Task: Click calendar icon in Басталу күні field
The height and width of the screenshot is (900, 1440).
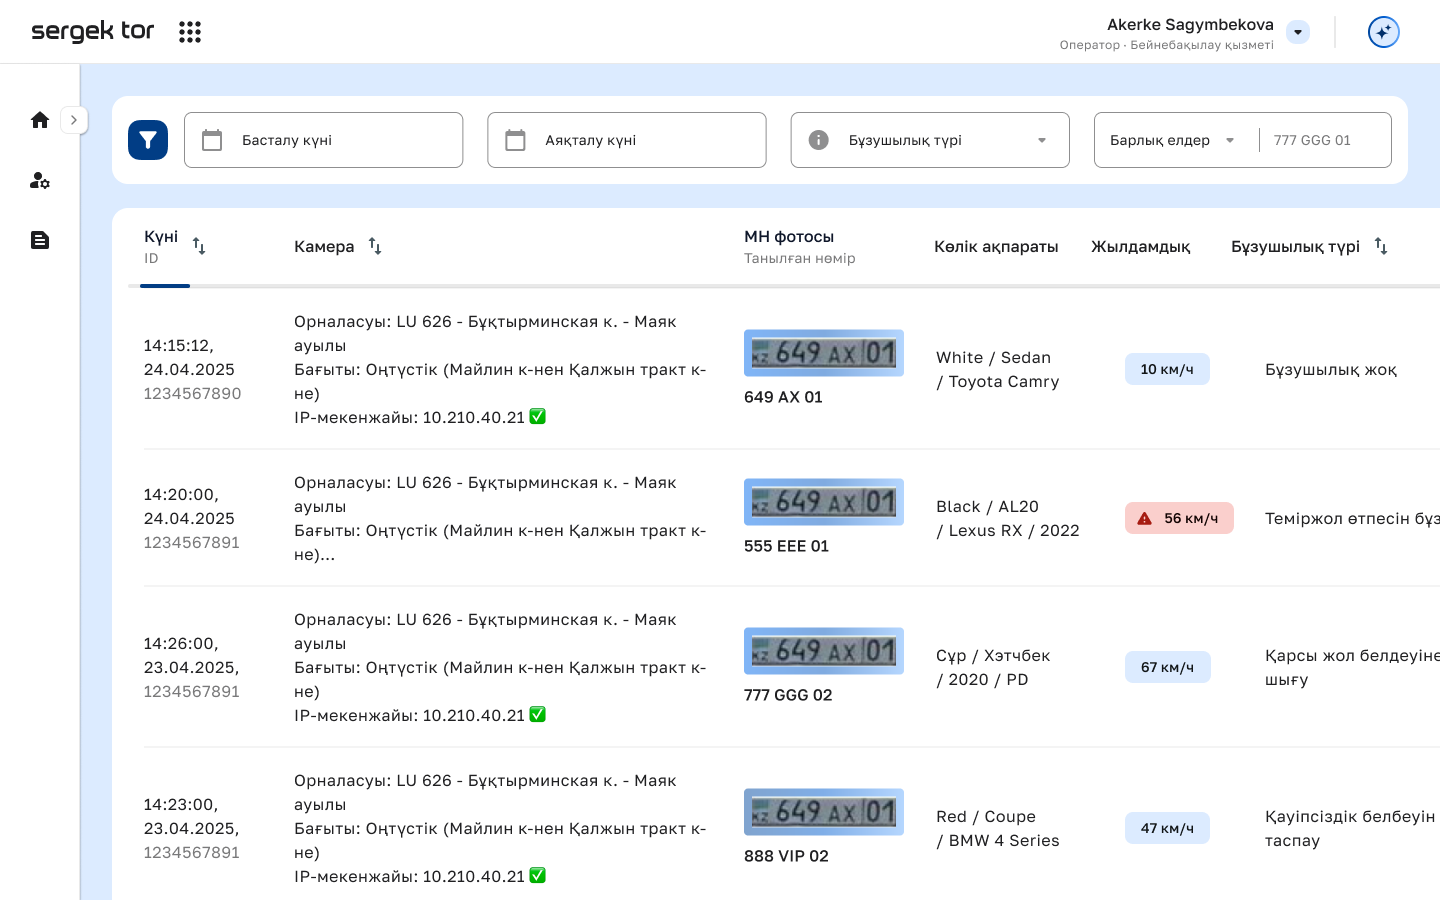Action: click(x=212, y=140)
